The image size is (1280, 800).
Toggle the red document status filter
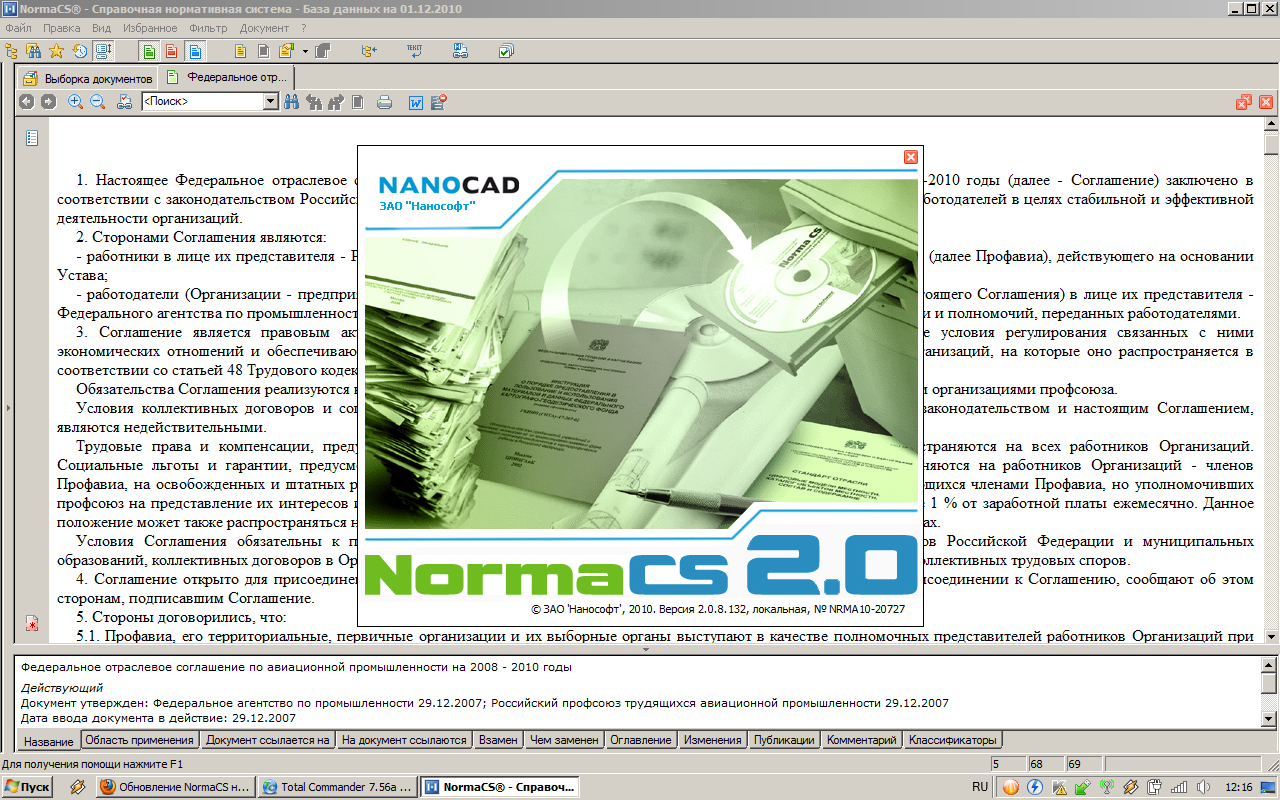click(x=171, y=51)
